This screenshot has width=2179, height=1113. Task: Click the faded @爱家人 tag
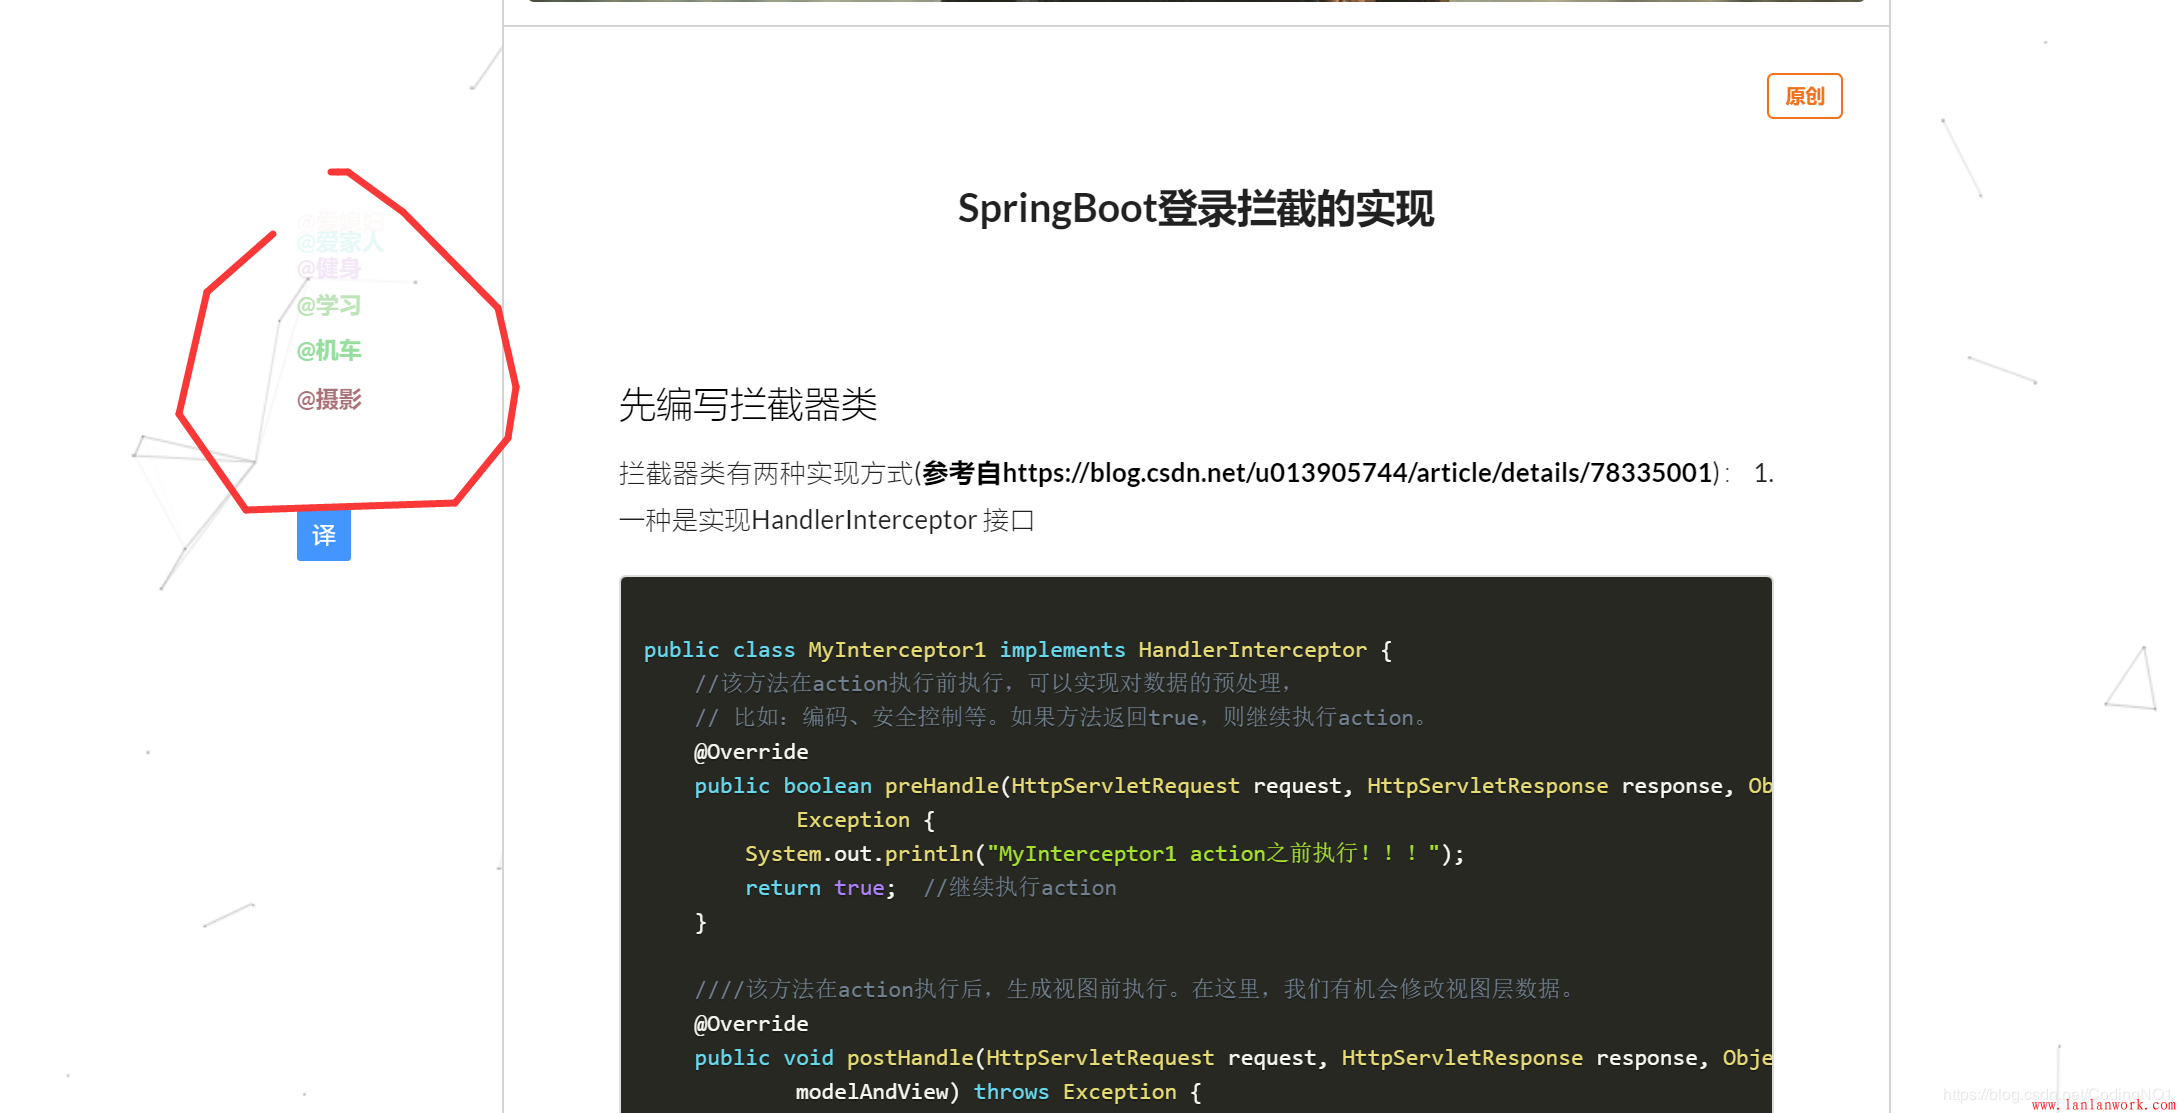340,242
